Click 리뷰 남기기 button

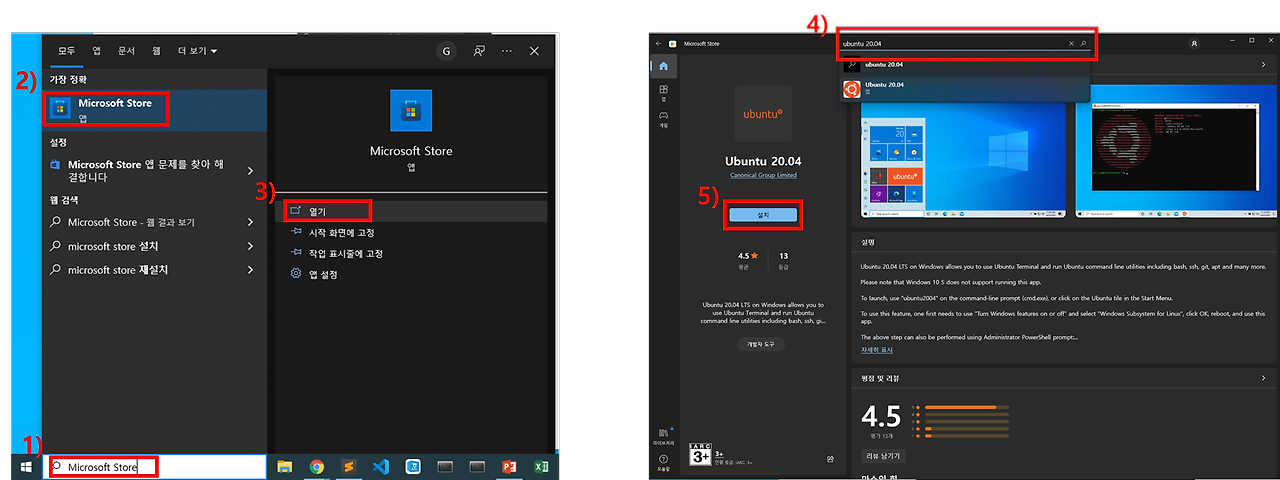881,456
